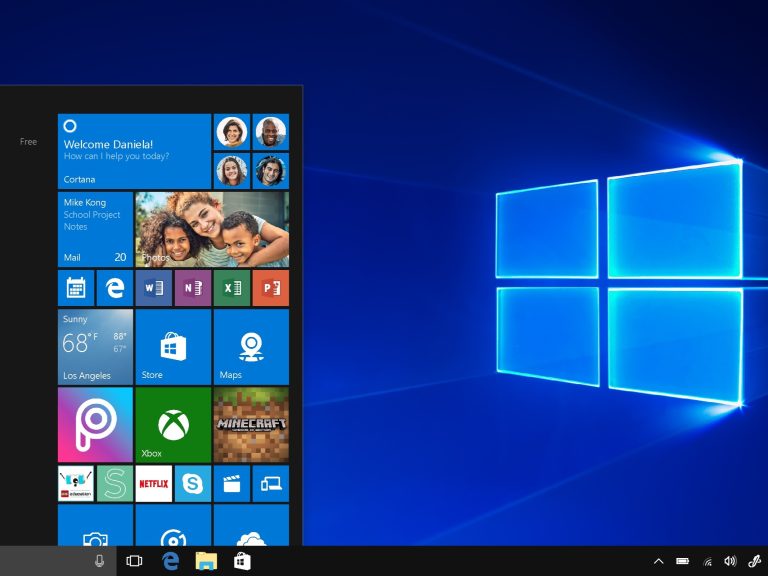Image resolution: width=768 pixels, height=576 pixels.
Task: Click the taskbar search box
Action: pyautogui.click(x=58, y=561)
